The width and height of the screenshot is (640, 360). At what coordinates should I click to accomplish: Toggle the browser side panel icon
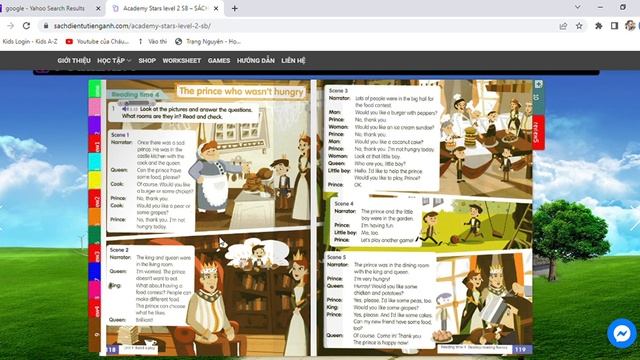[614, 26]
